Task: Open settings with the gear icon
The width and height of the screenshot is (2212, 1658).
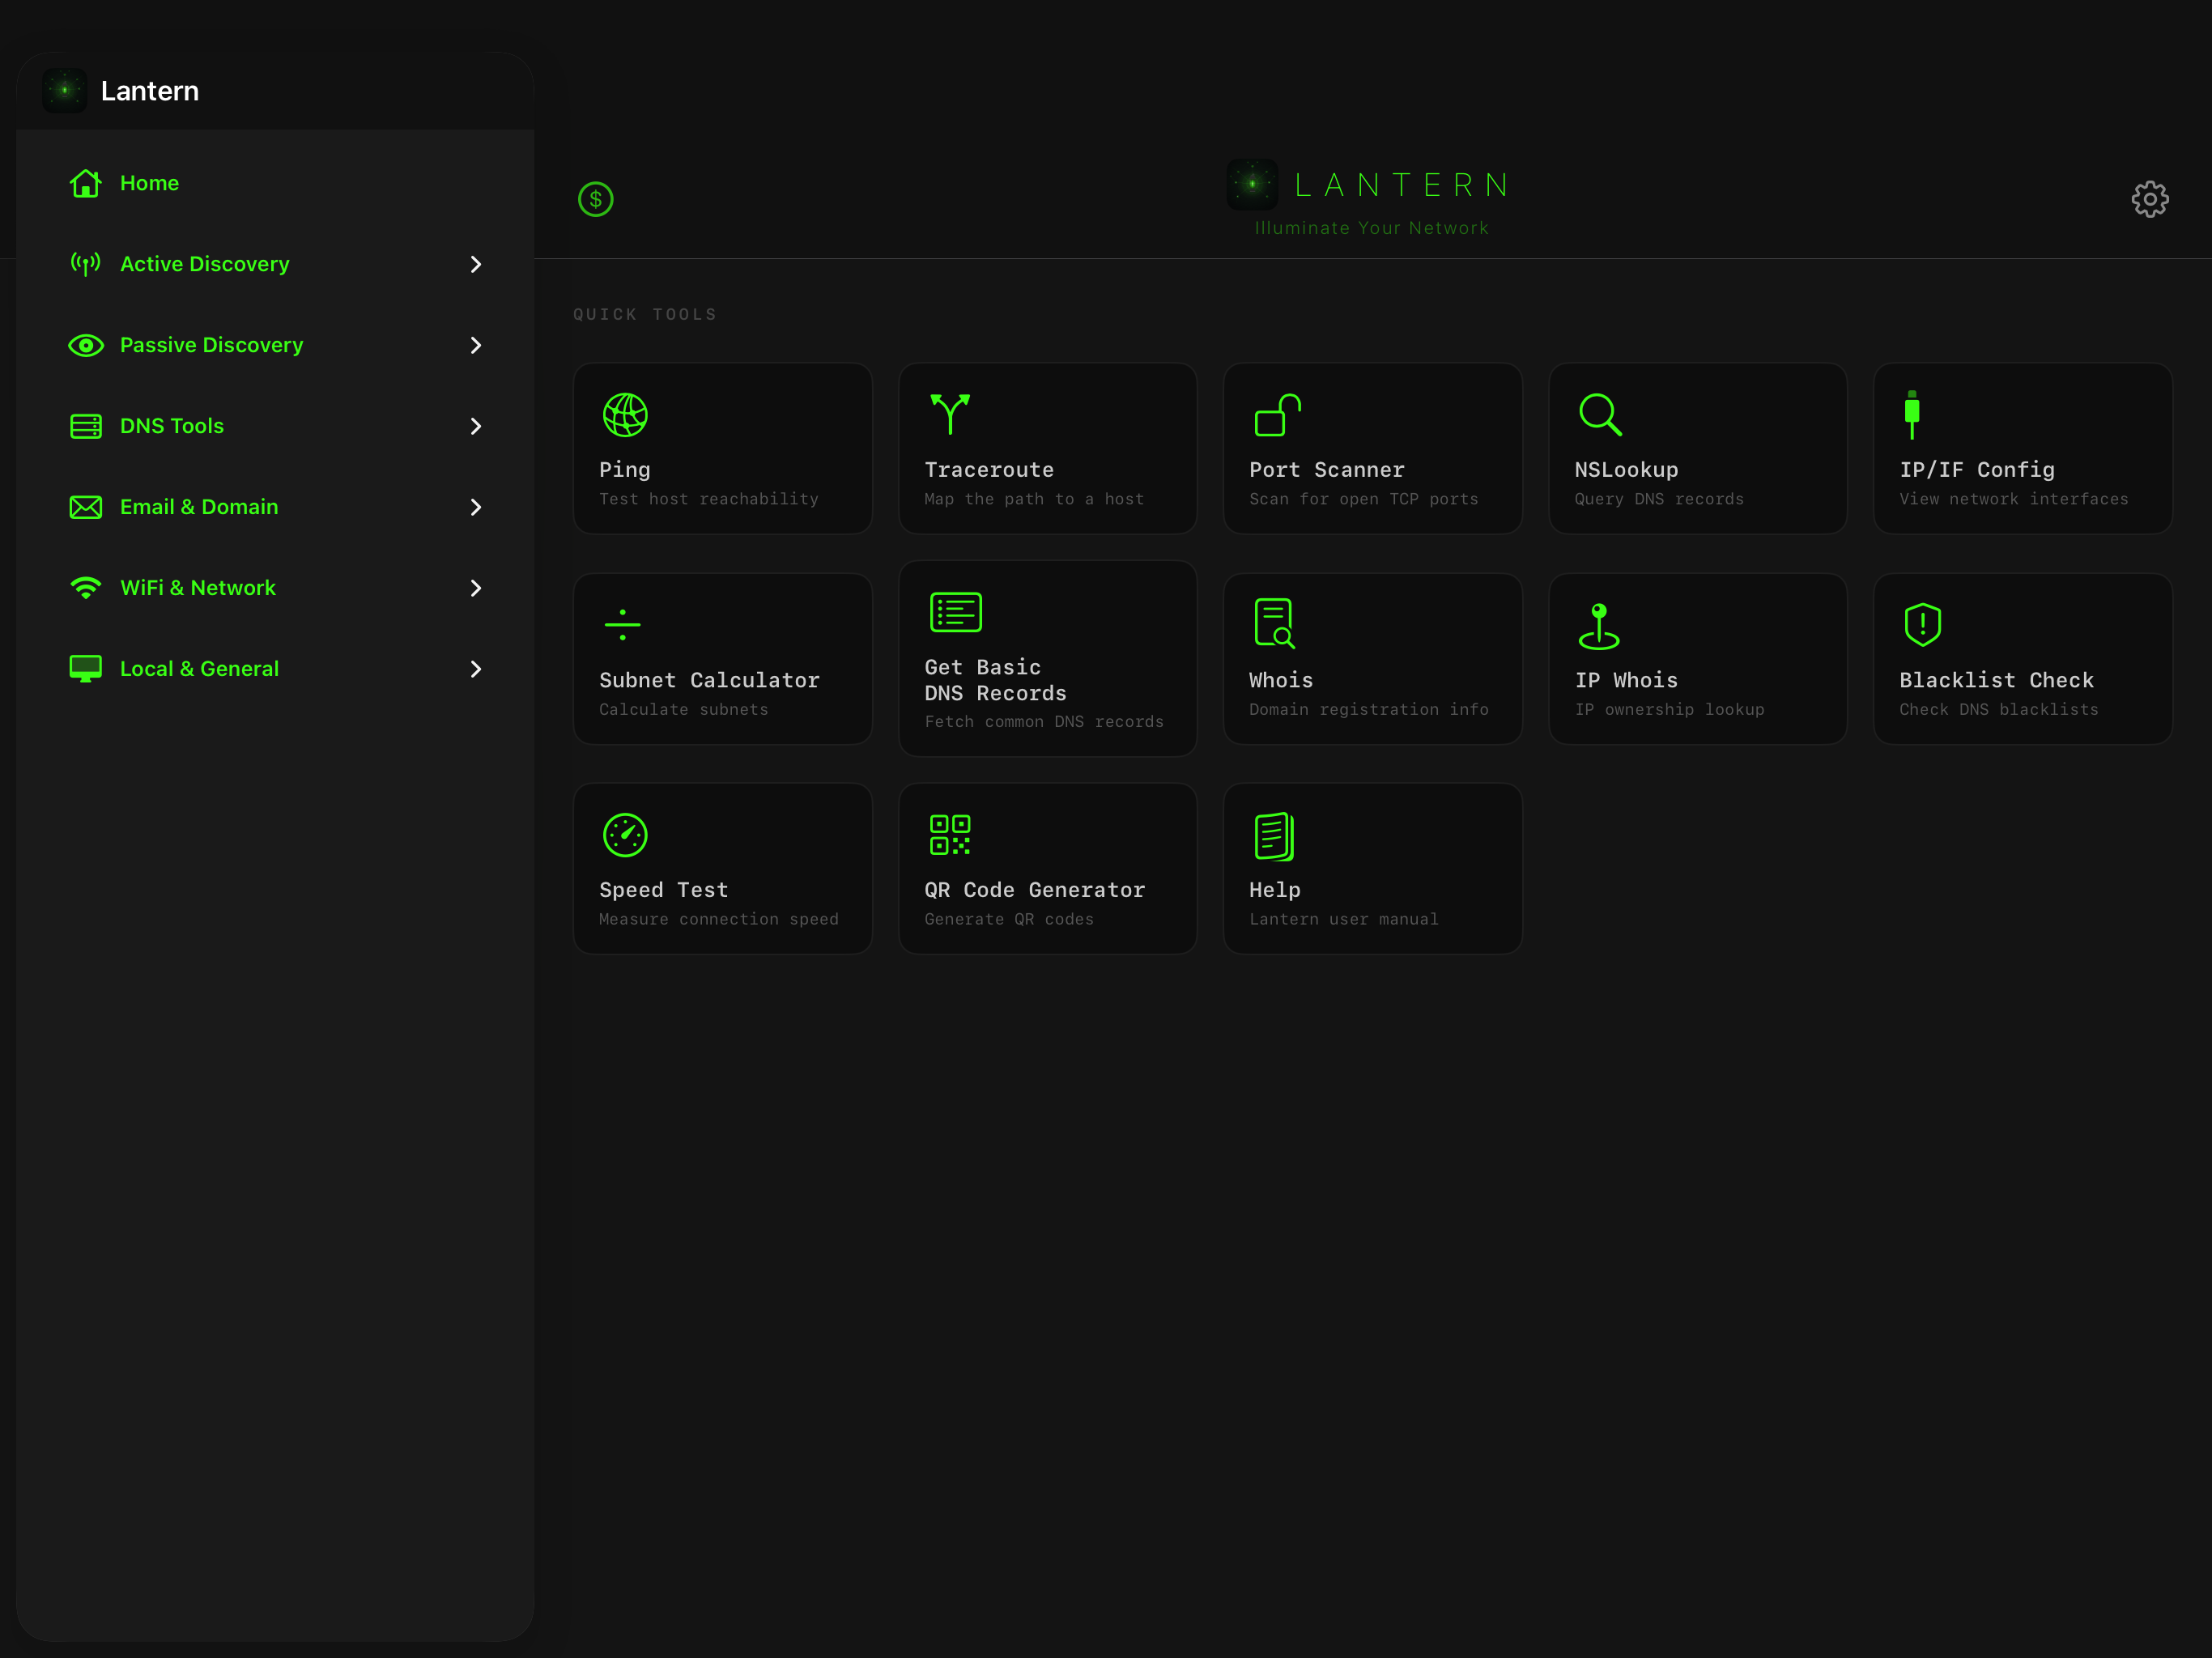Action: [x=2149, y=199]
